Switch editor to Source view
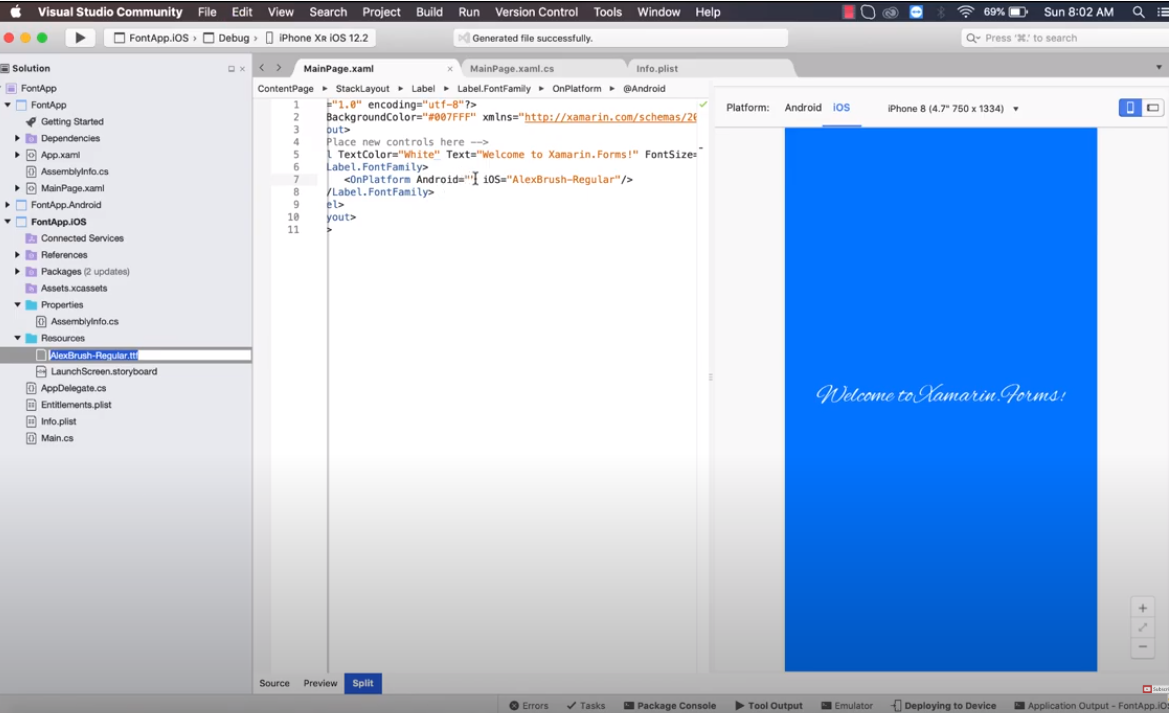1169x713 pixels. pos(274,683)
